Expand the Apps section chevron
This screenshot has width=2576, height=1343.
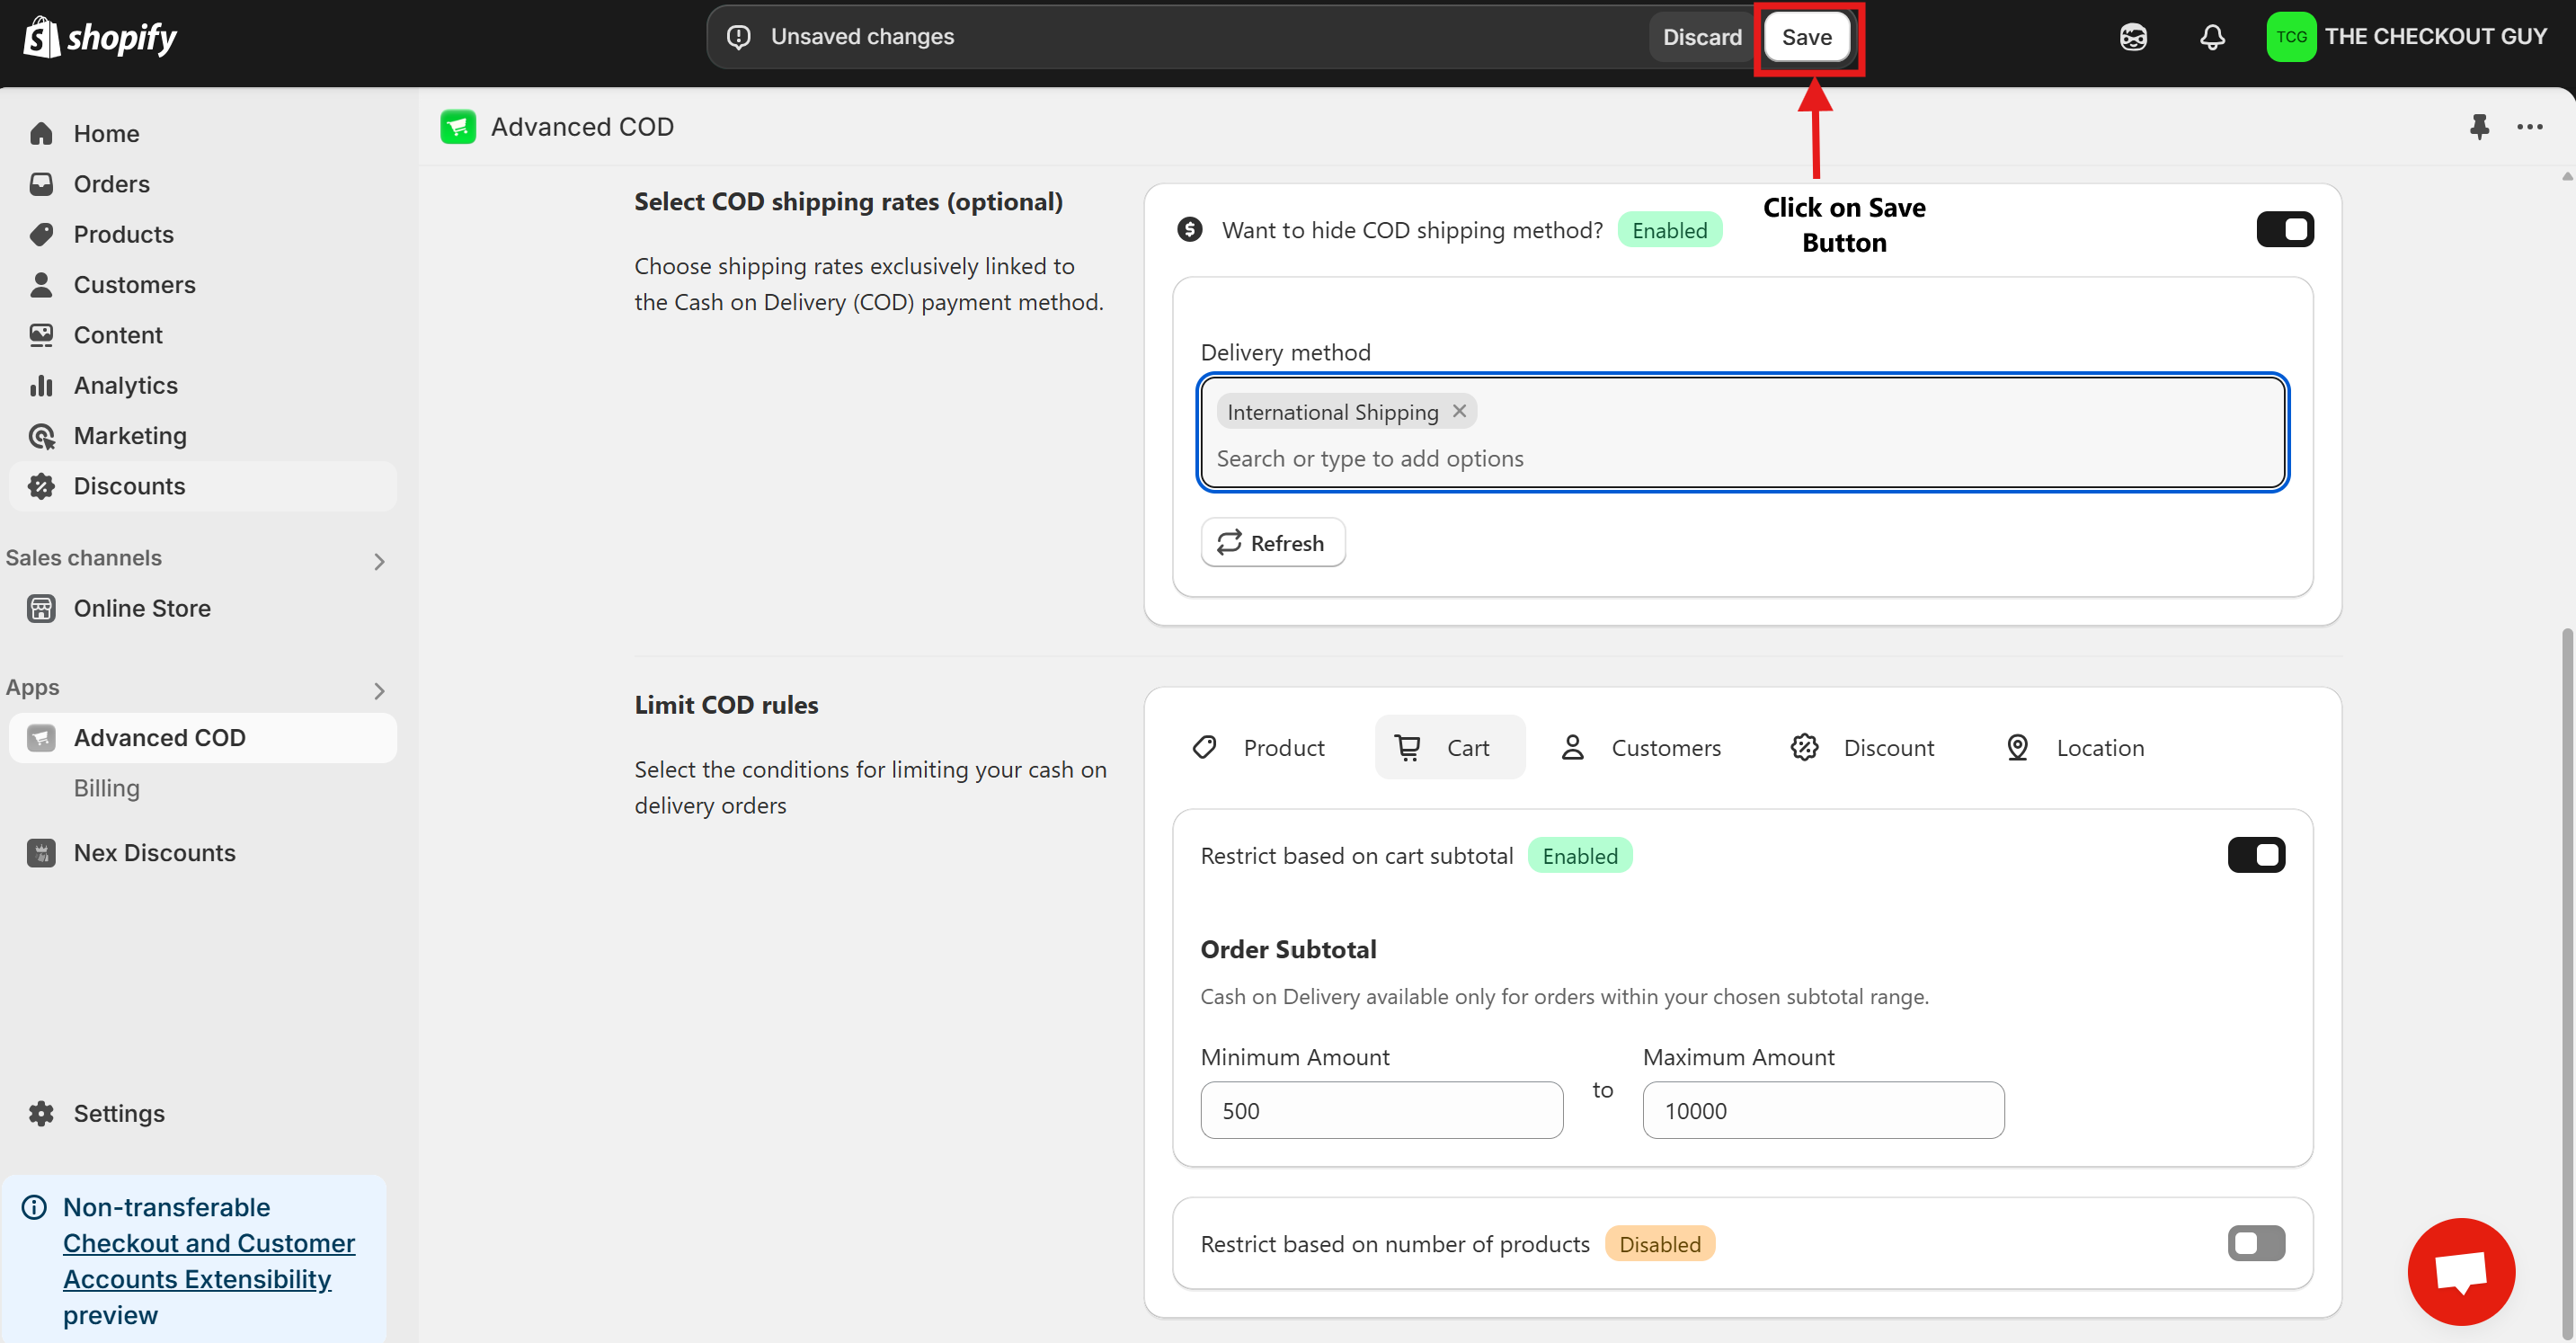pos(379,690)
